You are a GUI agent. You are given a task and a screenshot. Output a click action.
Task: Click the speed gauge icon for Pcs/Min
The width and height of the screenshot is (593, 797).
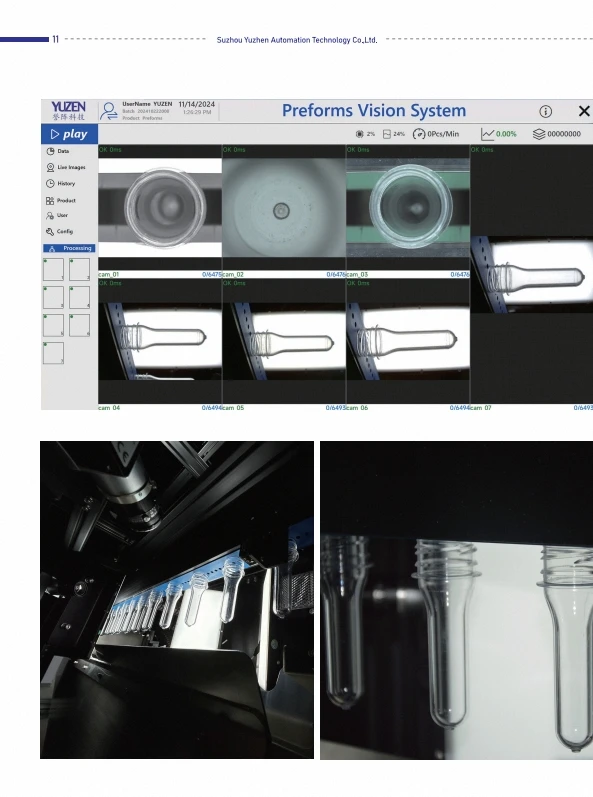[419, 134]
